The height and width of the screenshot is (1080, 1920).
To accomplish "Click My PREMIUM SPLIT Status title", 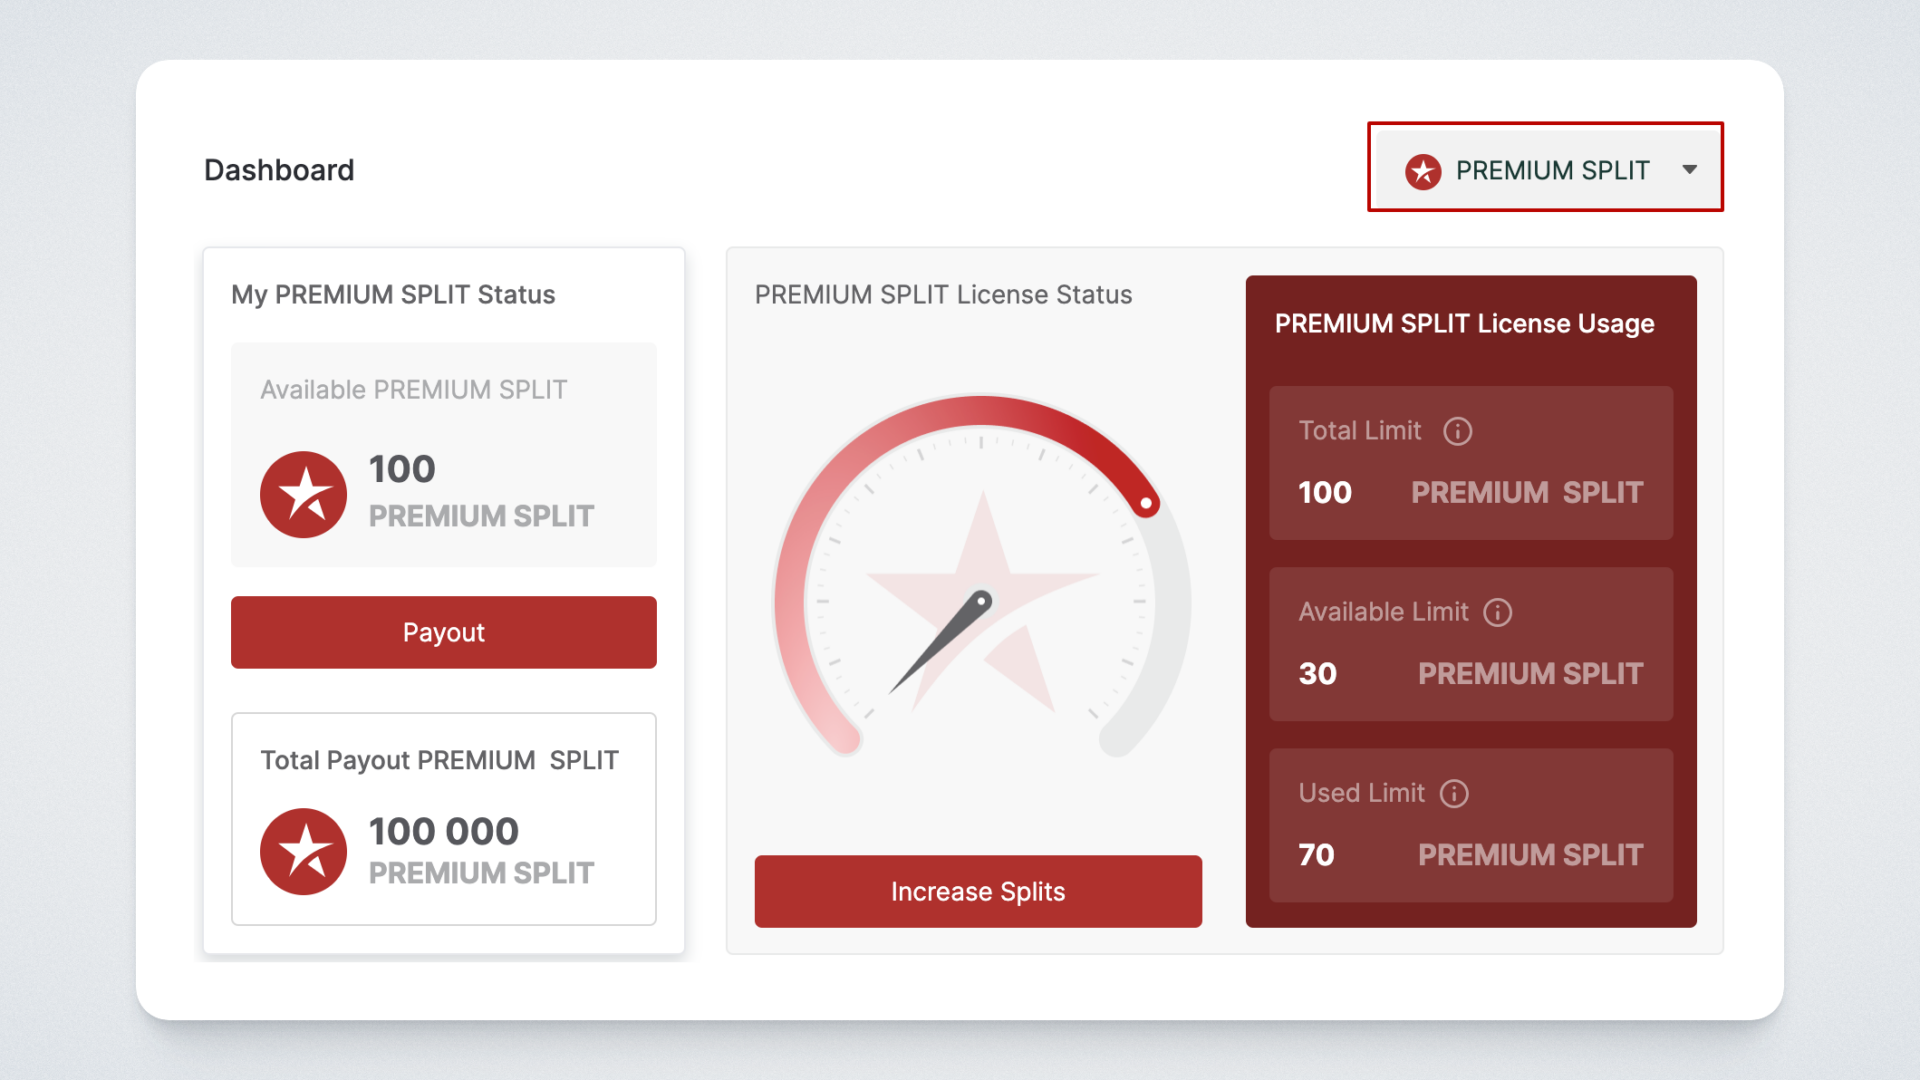I will click(393, 295).
